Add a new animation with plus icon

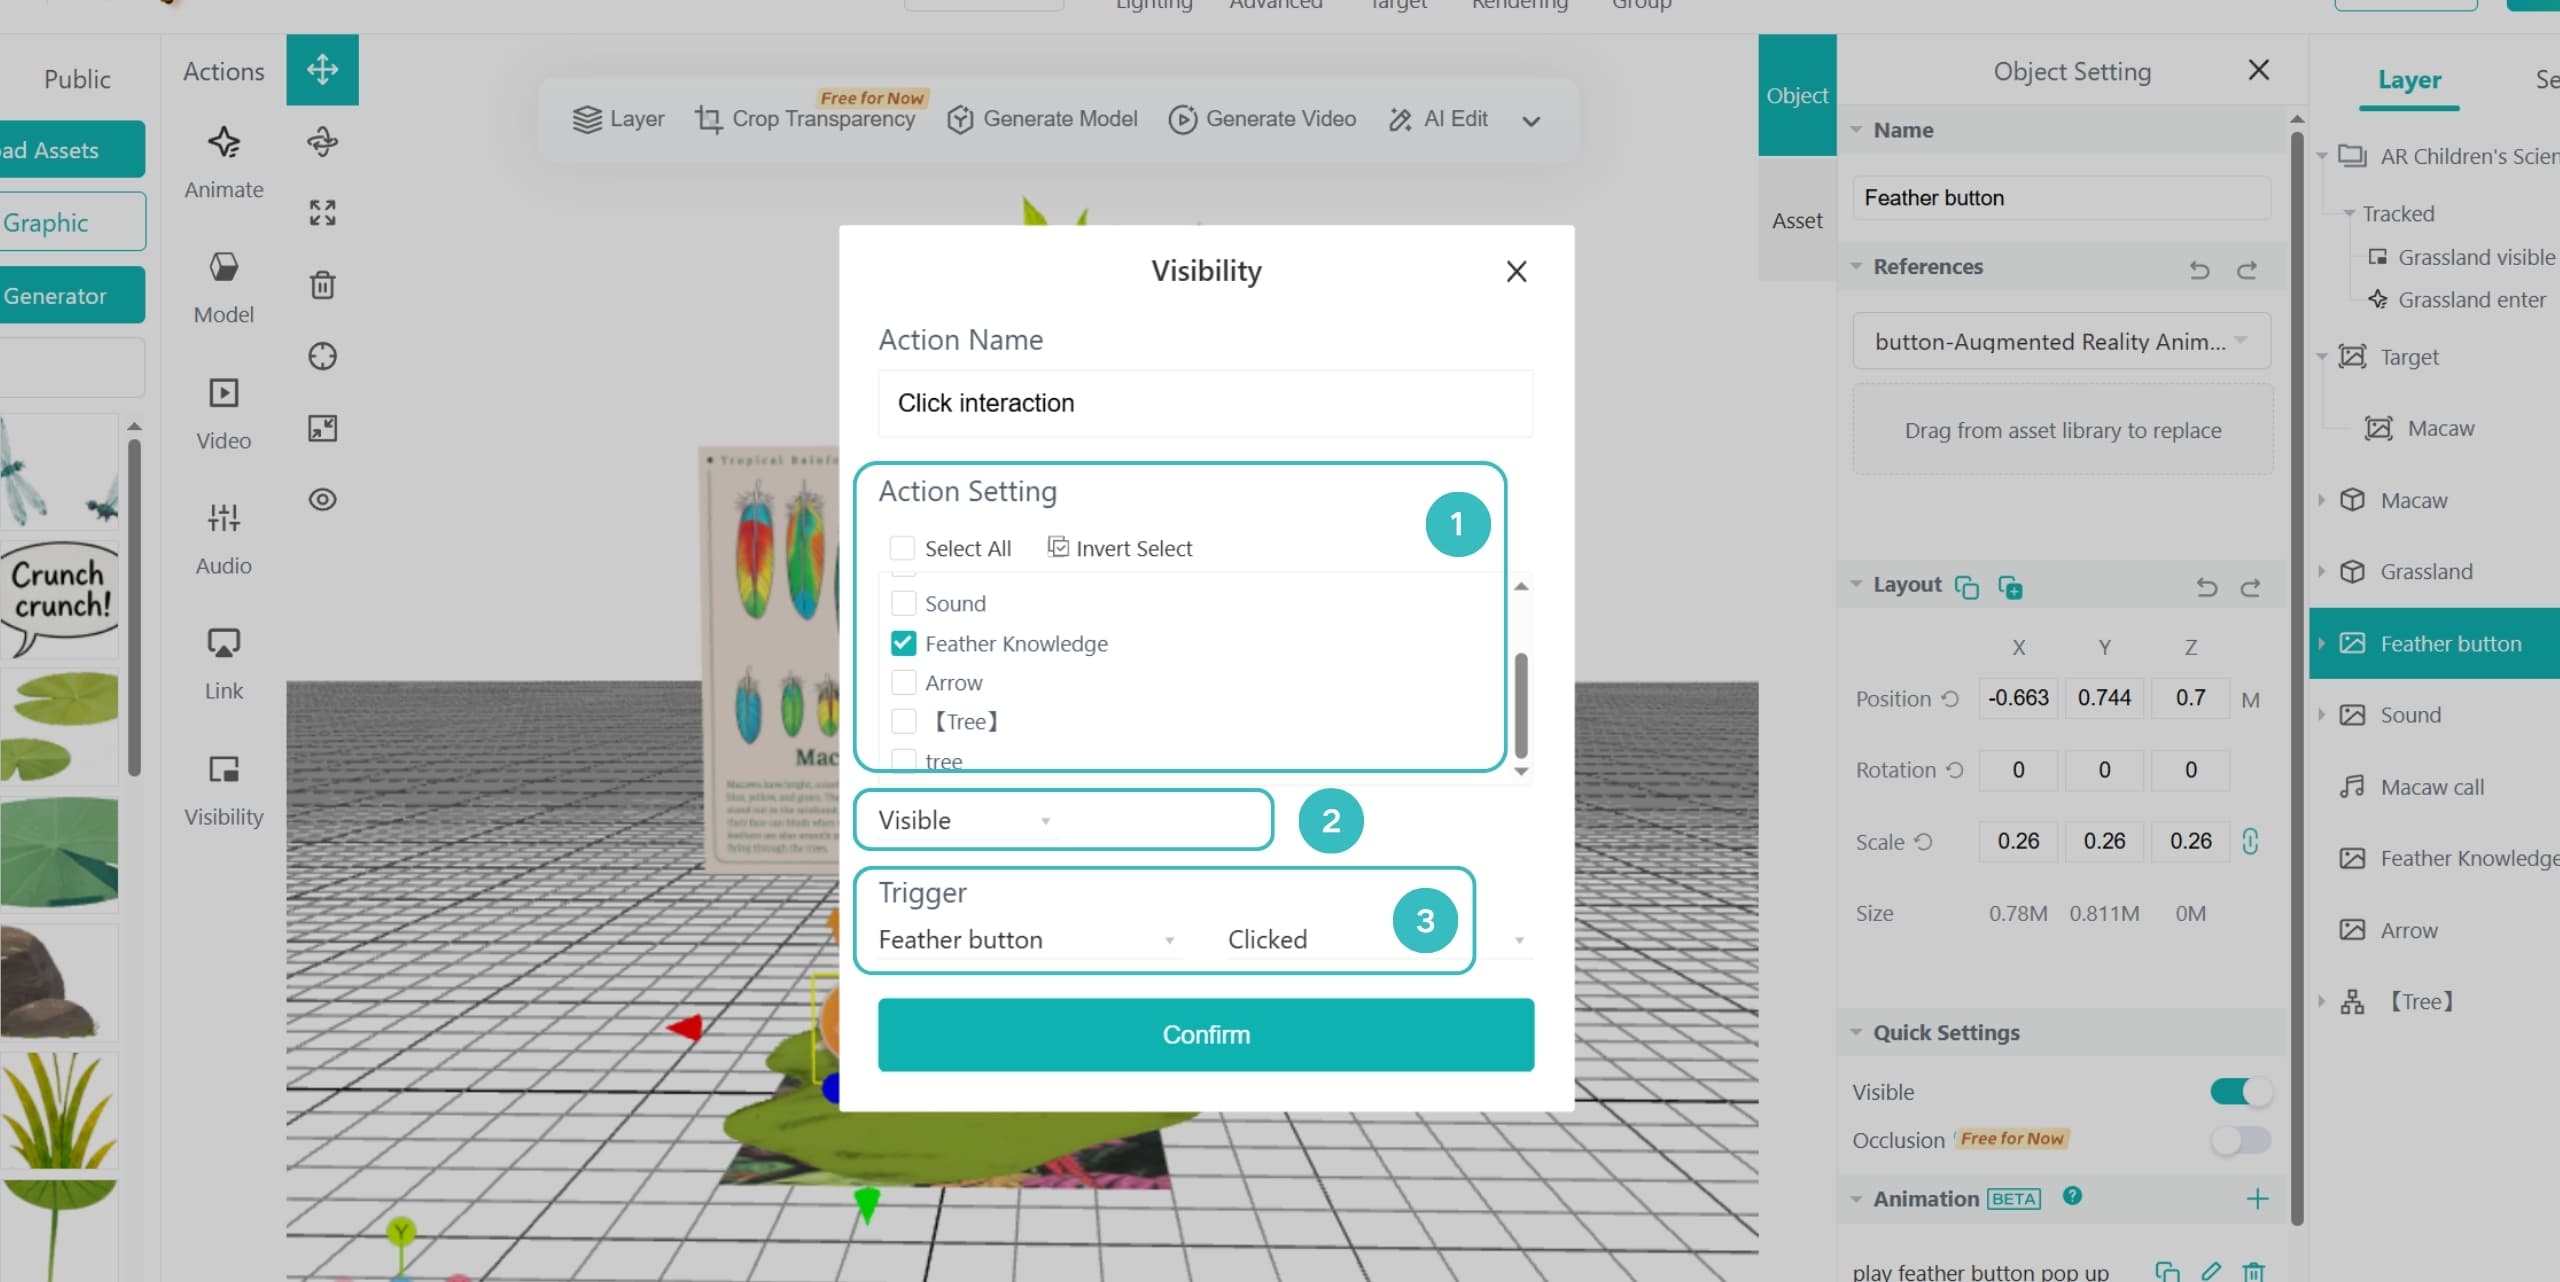point(2257,1198)
